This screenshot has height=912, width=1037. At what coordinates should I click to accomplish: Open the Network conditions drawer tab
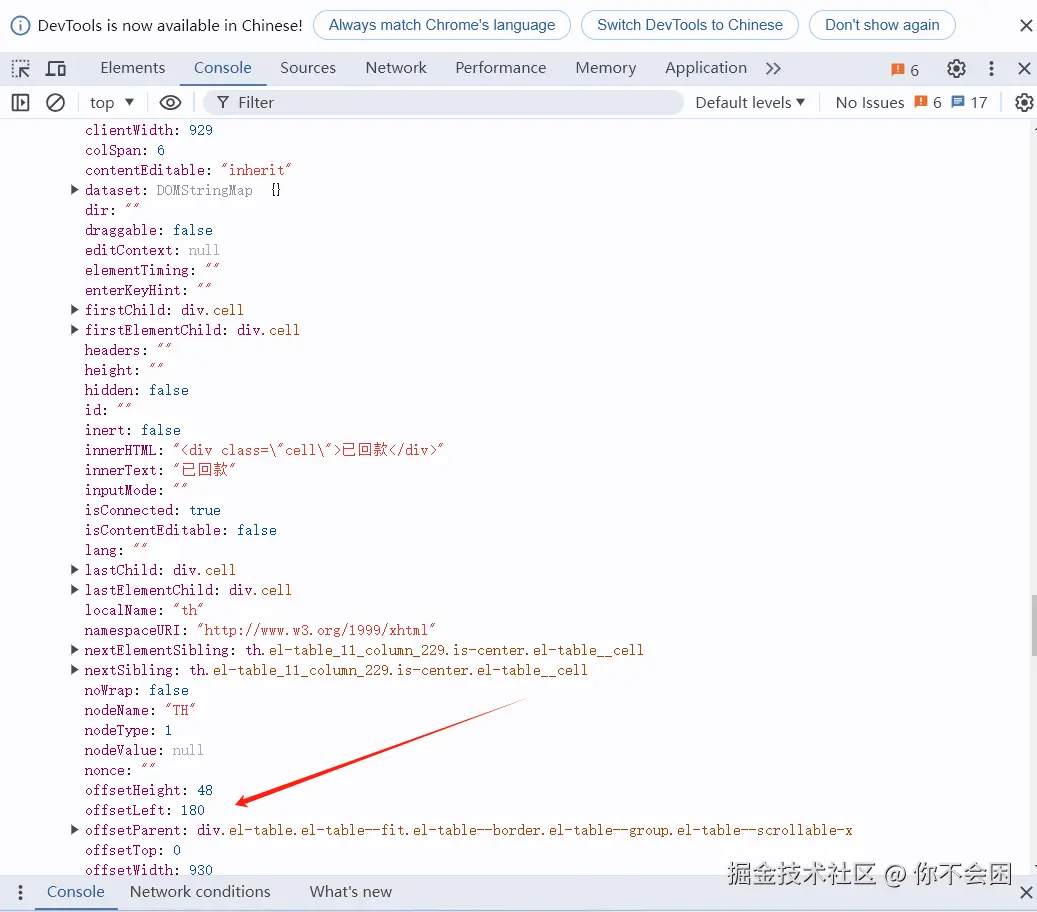(200, 891)
